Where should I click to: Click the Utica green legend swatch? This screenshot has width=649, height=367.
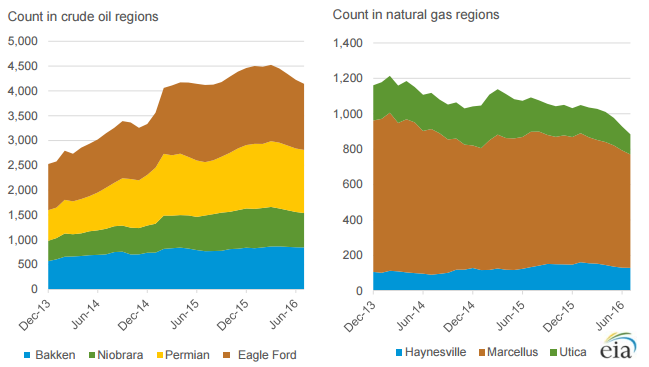coord(553,353)
